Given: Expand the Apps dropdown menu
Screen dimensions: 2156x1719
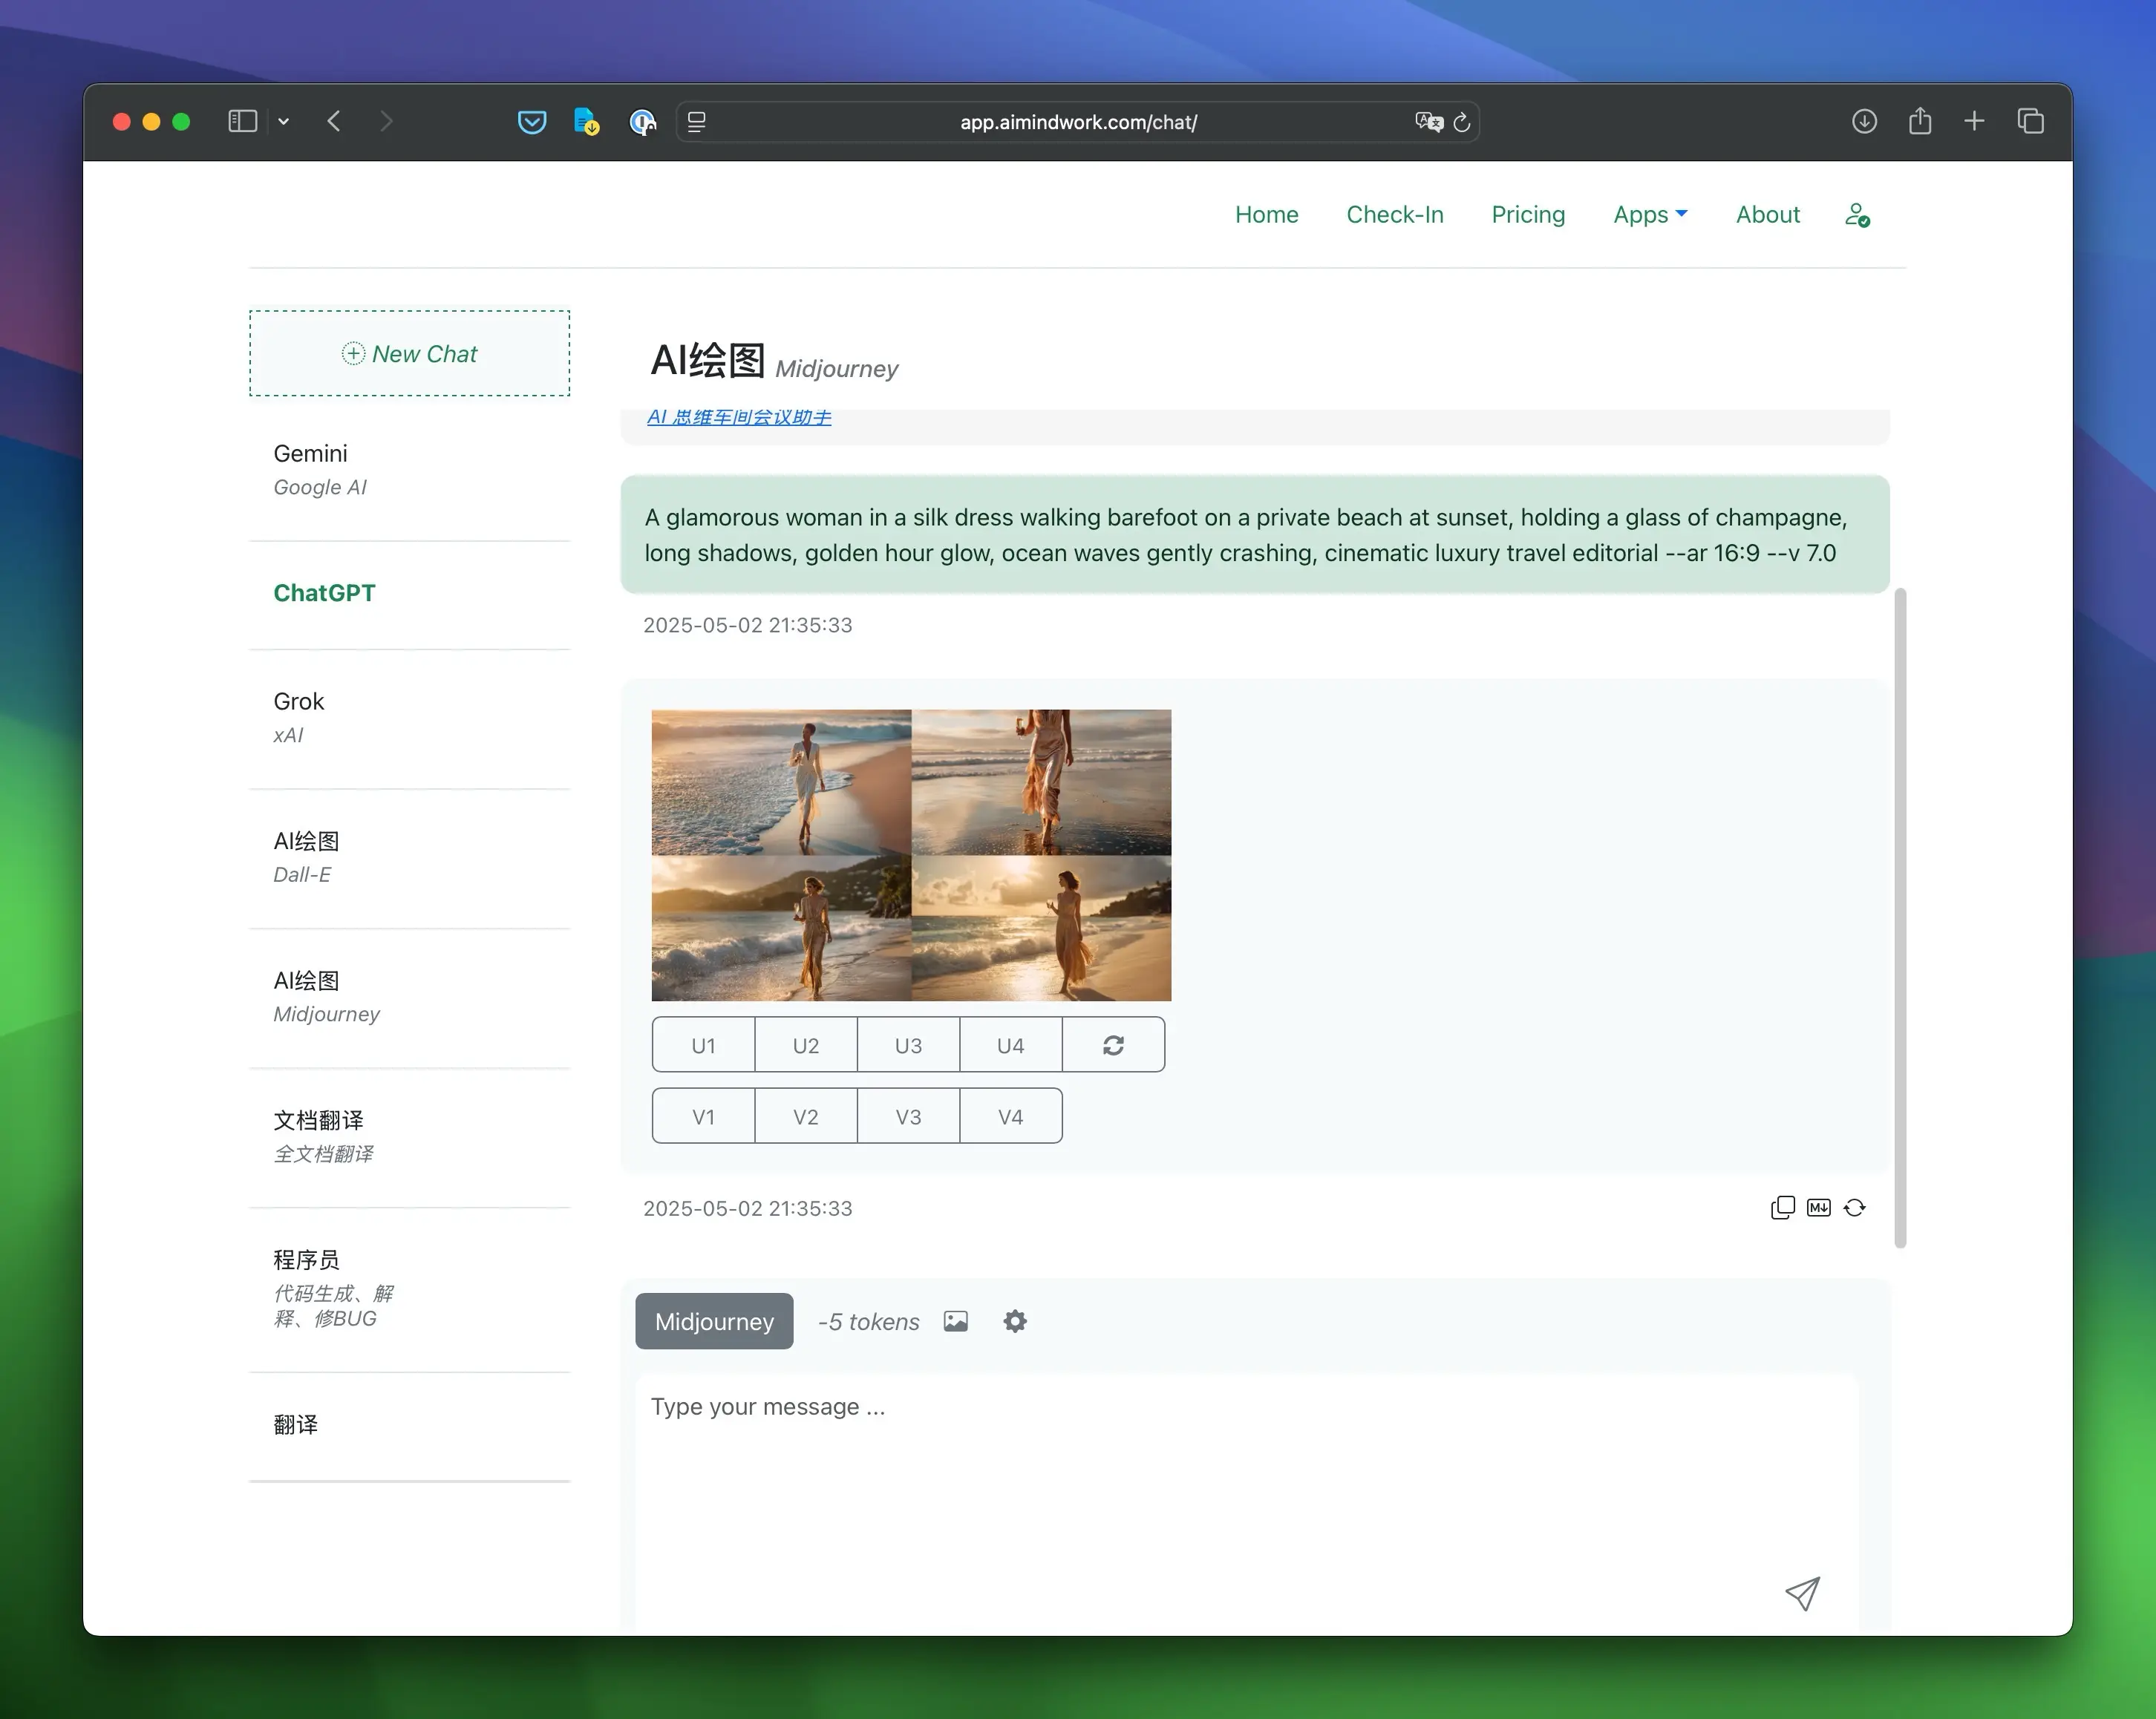Looking at the screenshot, I should (1650, 215).
